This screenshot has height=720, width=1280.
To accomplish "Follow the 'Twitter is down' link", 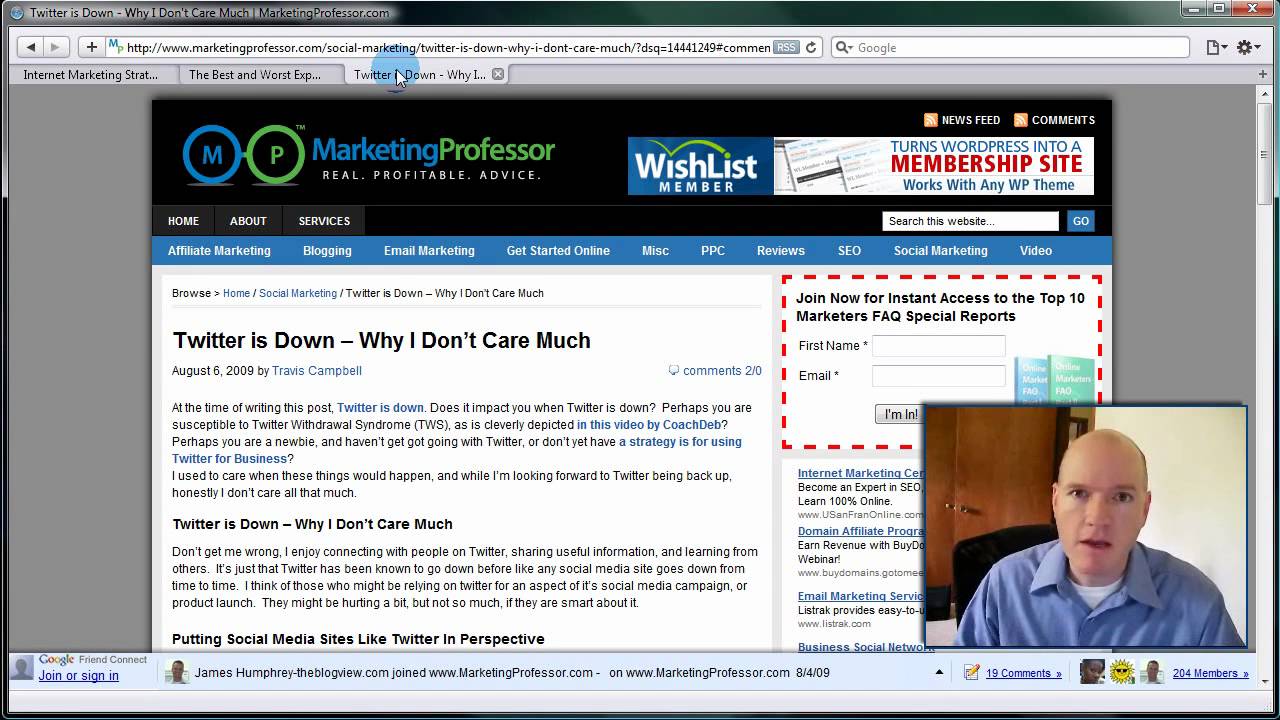I will click(x=380, y=407).
